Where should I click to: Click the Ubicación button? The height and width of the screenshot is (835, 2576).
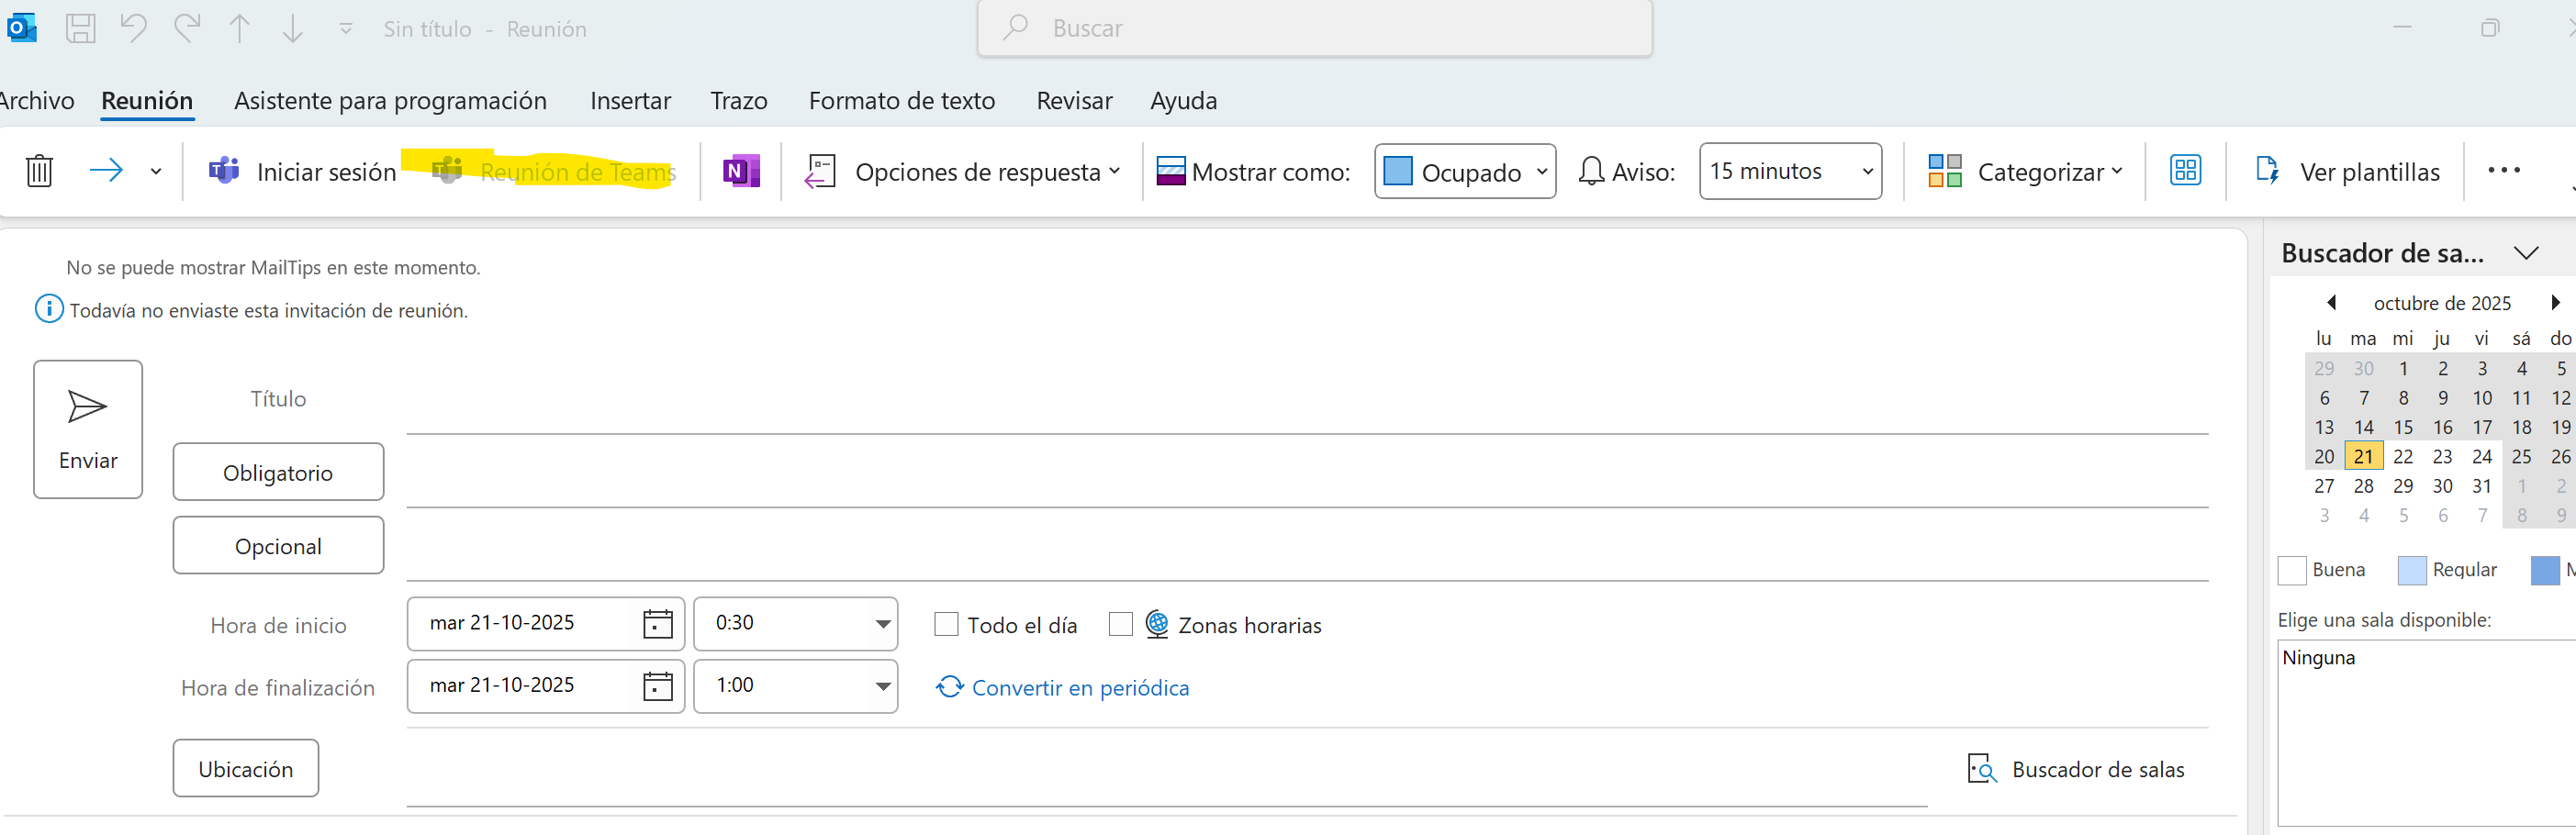point(246,768)
